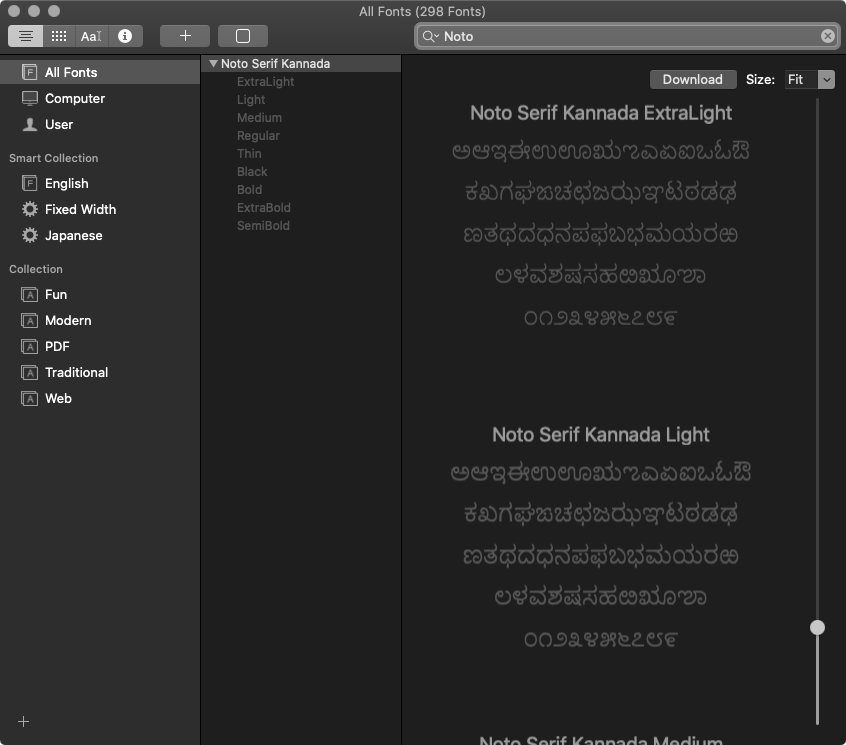Viewport: 846px width, 745px height.
Task: Select the SemiBold style
Action: click(x=263, y=225)
